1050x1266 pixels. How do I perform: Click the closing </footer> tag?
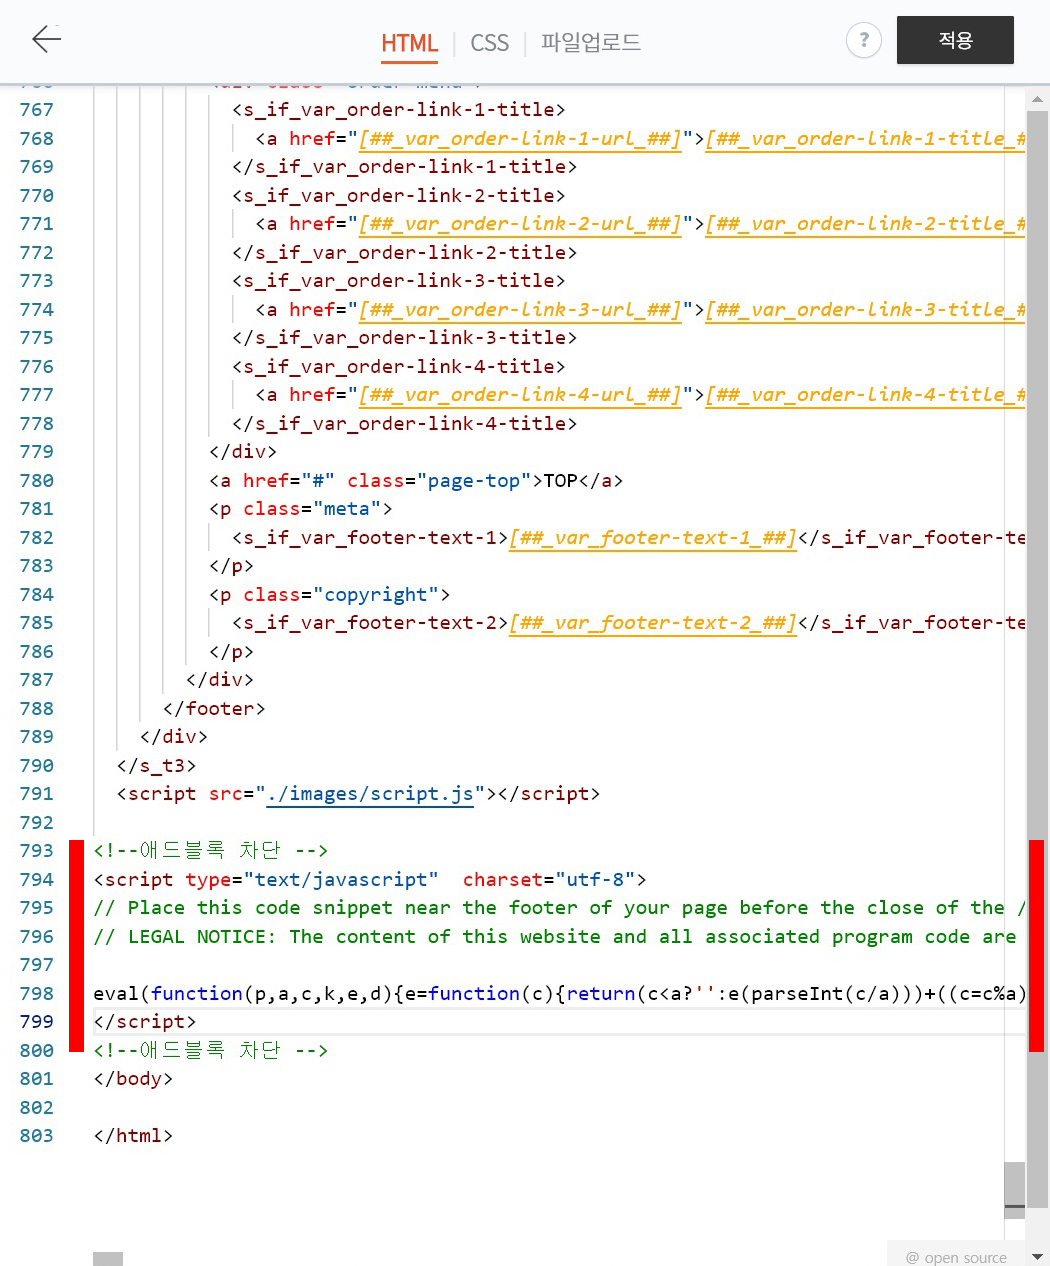(214, 709)
